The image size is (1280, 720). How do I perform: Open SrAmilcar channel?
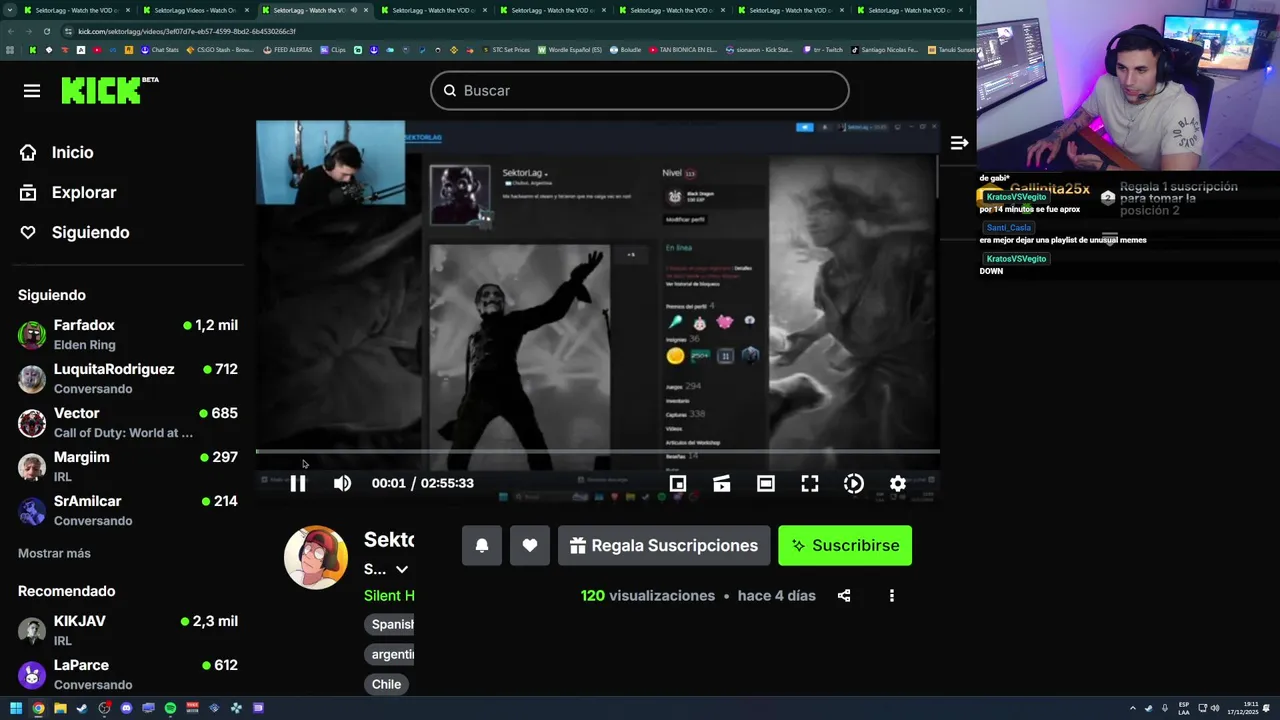coord(128,511)
